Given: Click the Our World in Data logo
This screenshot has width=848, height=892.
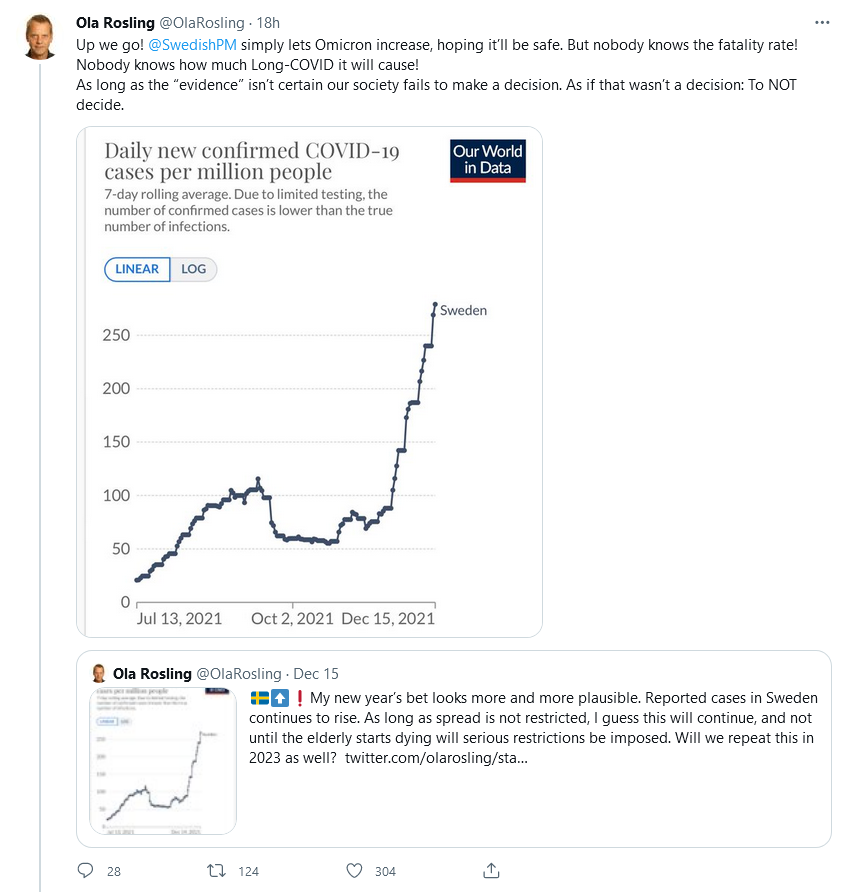Looking at the screenshot, I should click(x=488, y=161).
